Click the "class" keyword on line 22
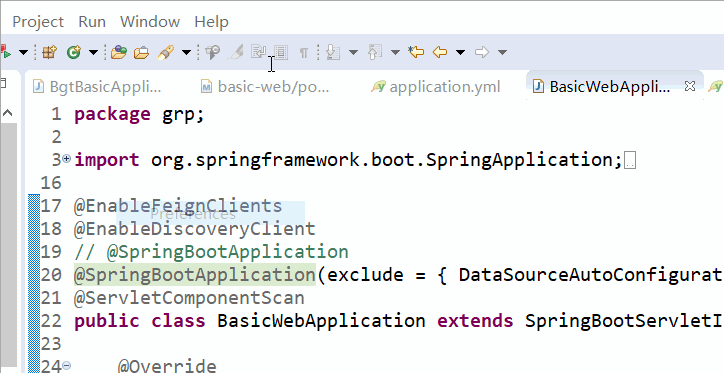This screenshot has width=724, height=373. (x=178, y=320)
